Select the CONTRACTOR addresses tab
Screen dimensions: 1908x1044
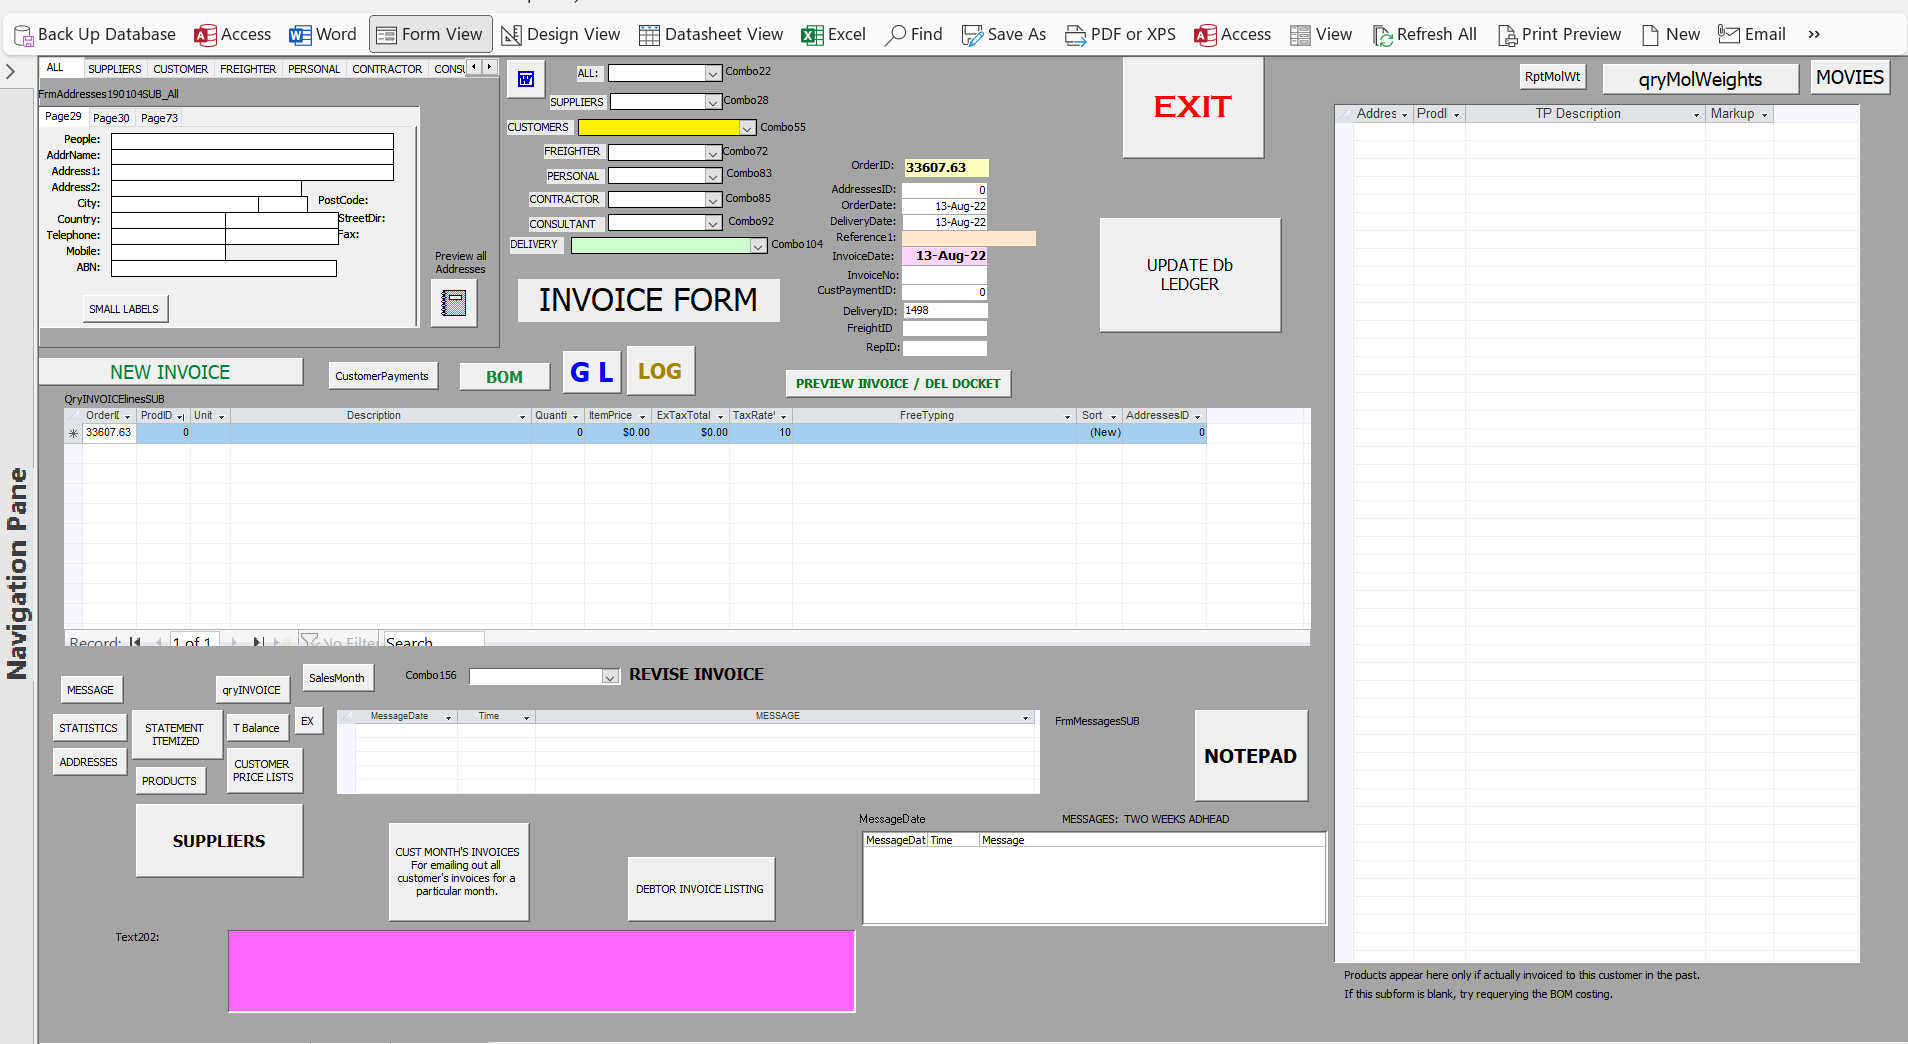pyautogui.click(x=387, y=69)
